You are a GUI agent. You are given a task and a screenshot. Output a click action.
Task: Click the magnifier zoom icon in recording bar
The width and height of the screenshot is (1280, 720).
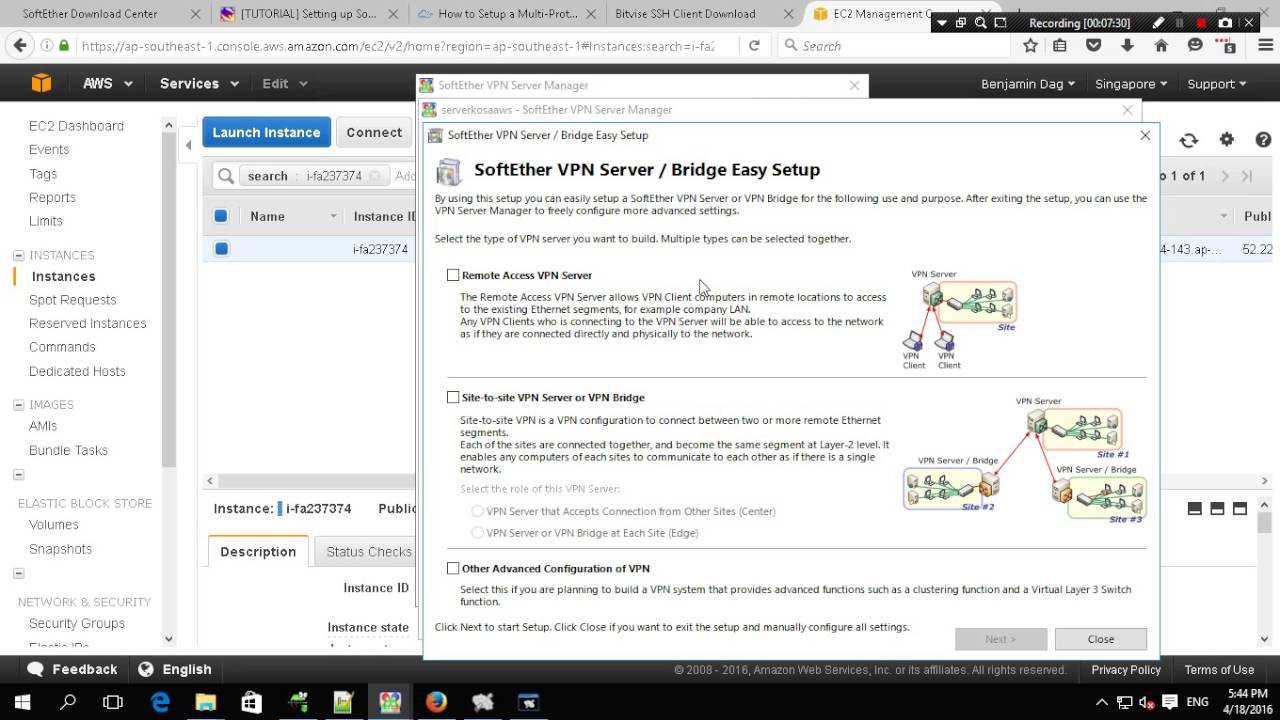[x=981, y=22]
